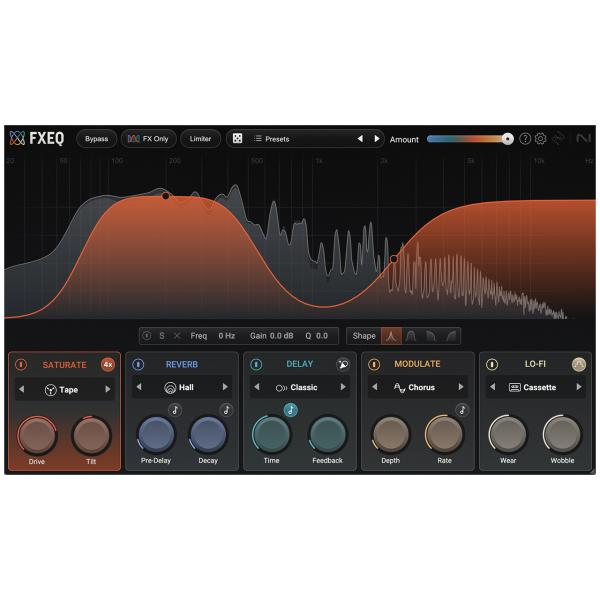Select next reverb type after Hall
Viewport: 600px width, 600px height.
click(x=225, y=387)
